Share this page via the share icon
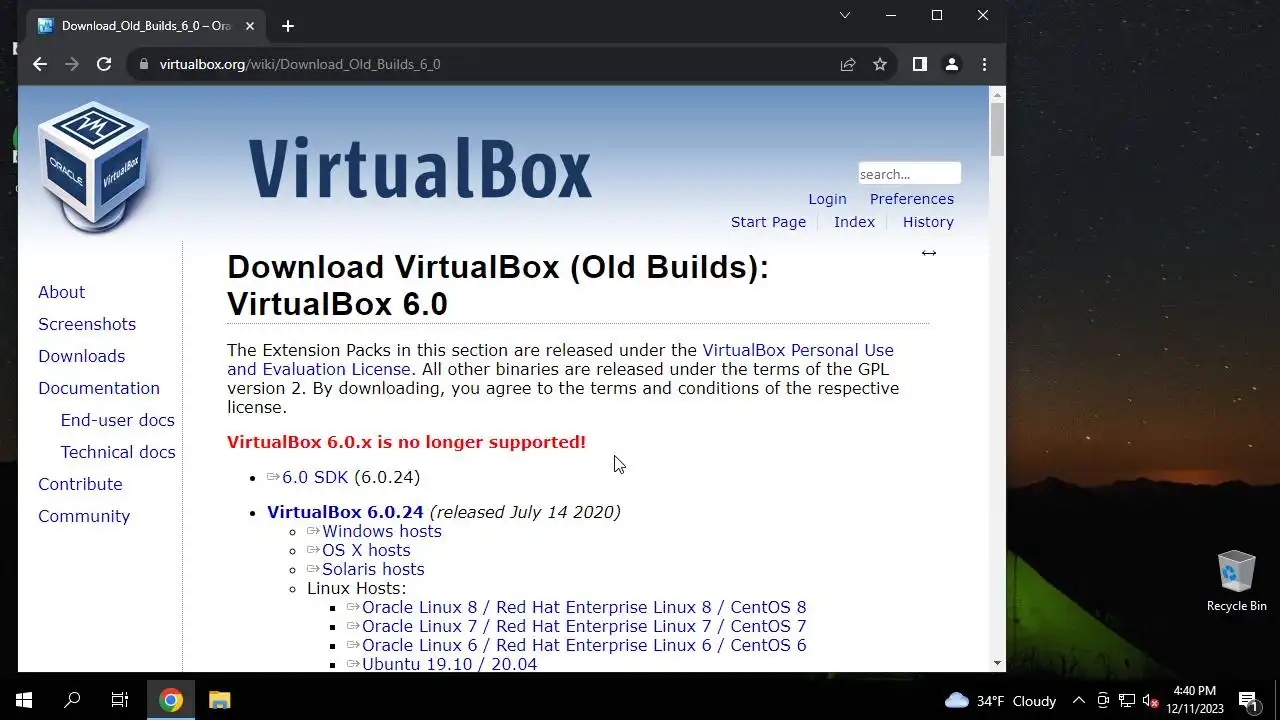The width and height of the screenshot is (1280, 720). coord(848,64)
